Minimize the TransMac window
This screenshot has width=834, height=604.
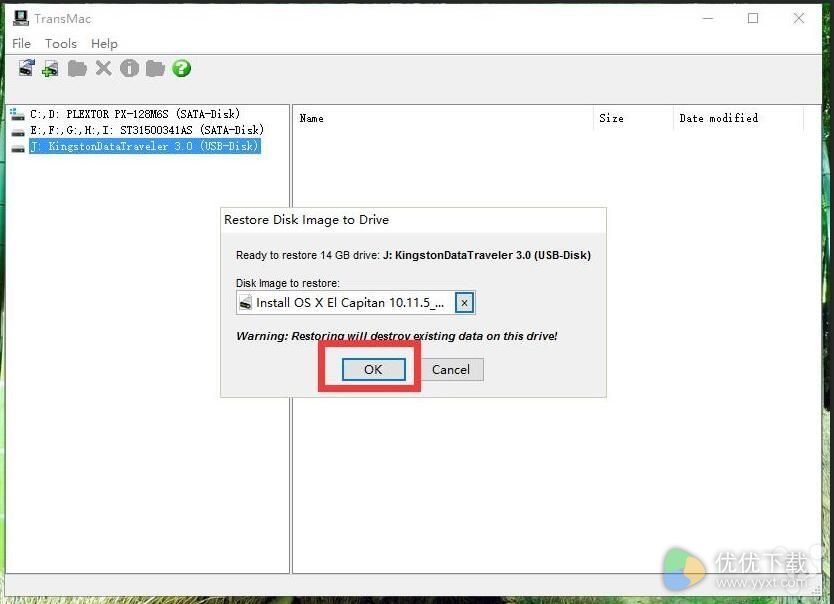tap(708, 19)
